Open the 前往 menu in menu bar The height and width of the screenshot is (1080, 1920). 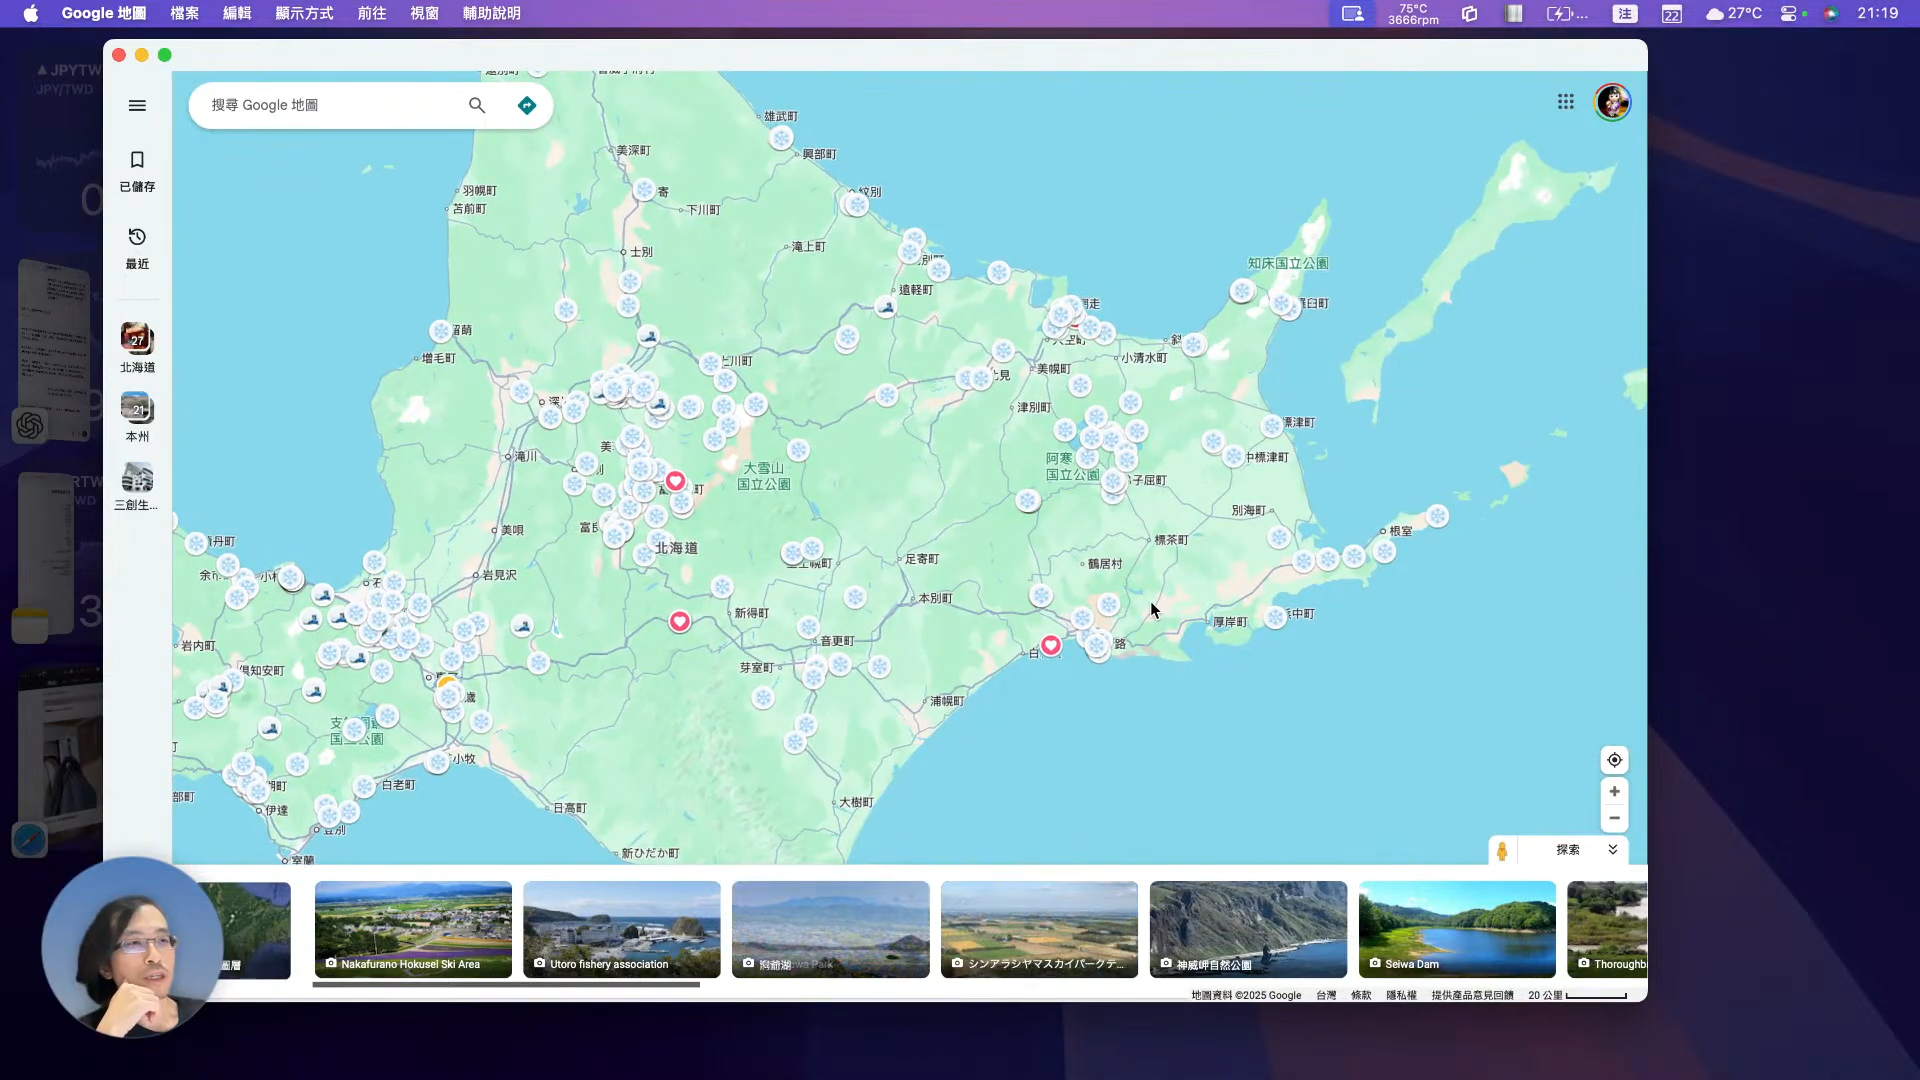pyautogui.click(x=371, y=13)
